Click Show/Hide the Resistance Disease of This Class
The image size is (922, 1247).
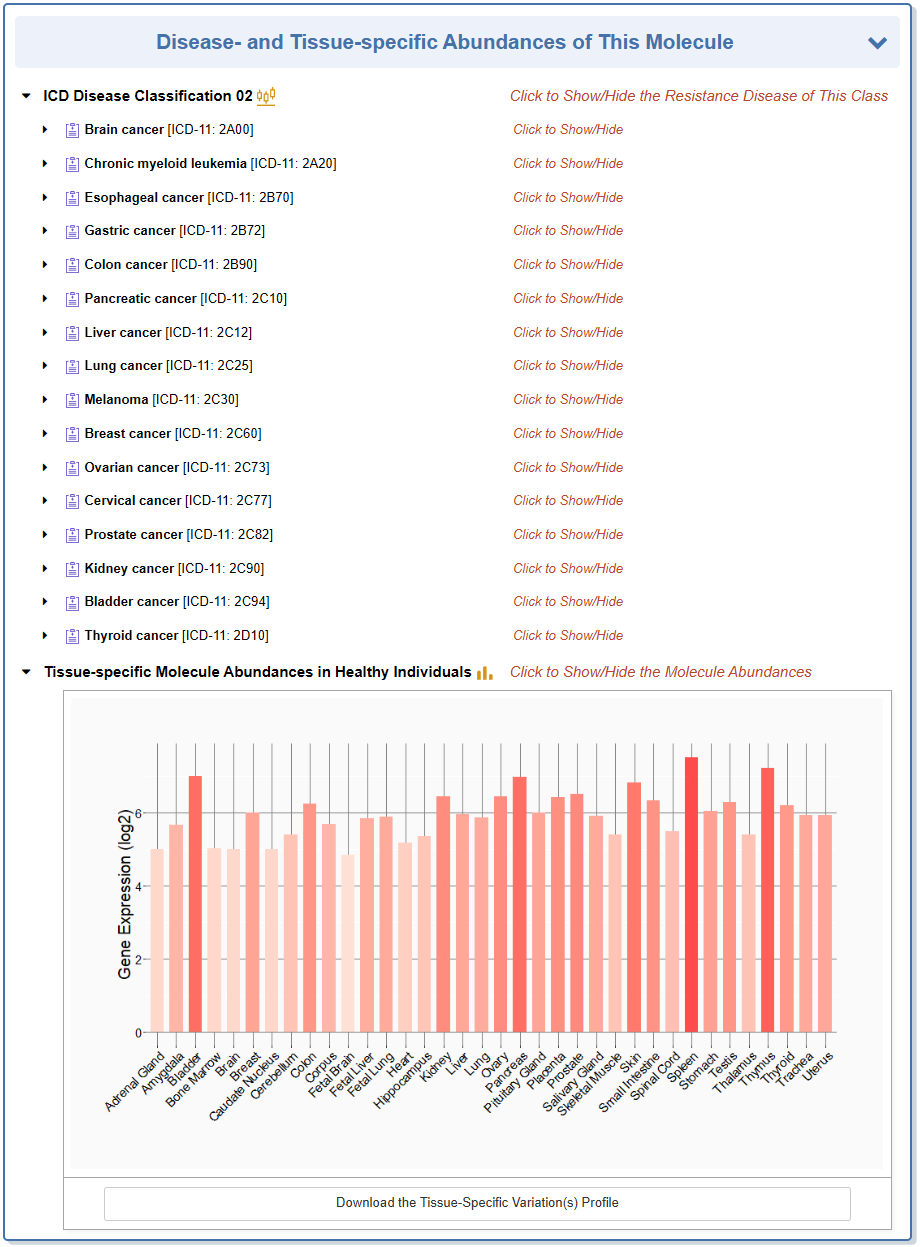pyautogui.click(x=698, y=96)
